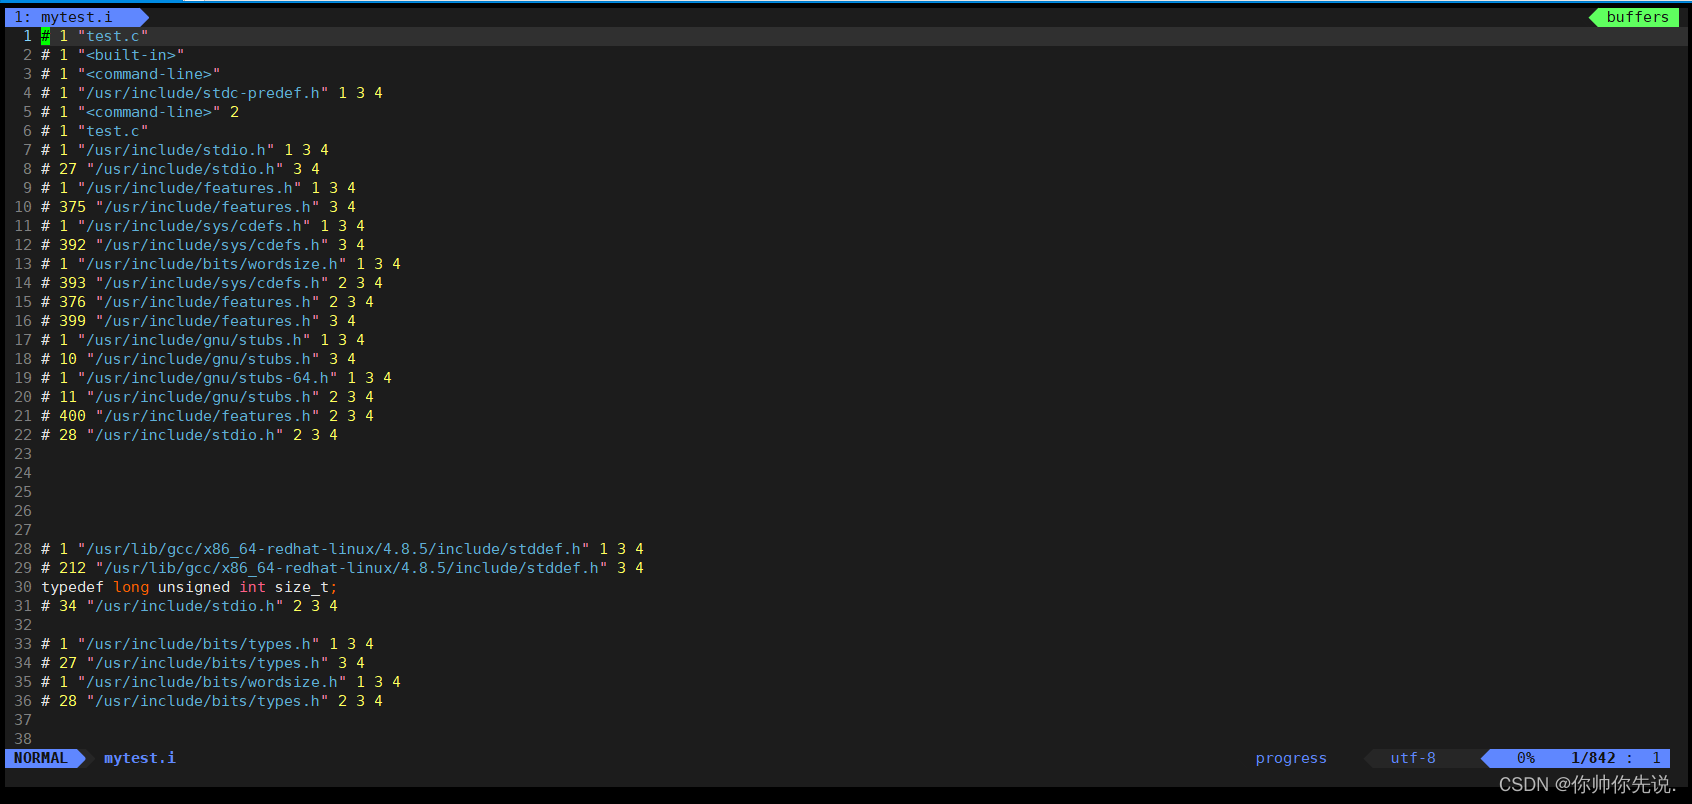1692x804 pixels.
Task: Click the "<built-in>" text on line 2
Action: (x=131, y=55)
